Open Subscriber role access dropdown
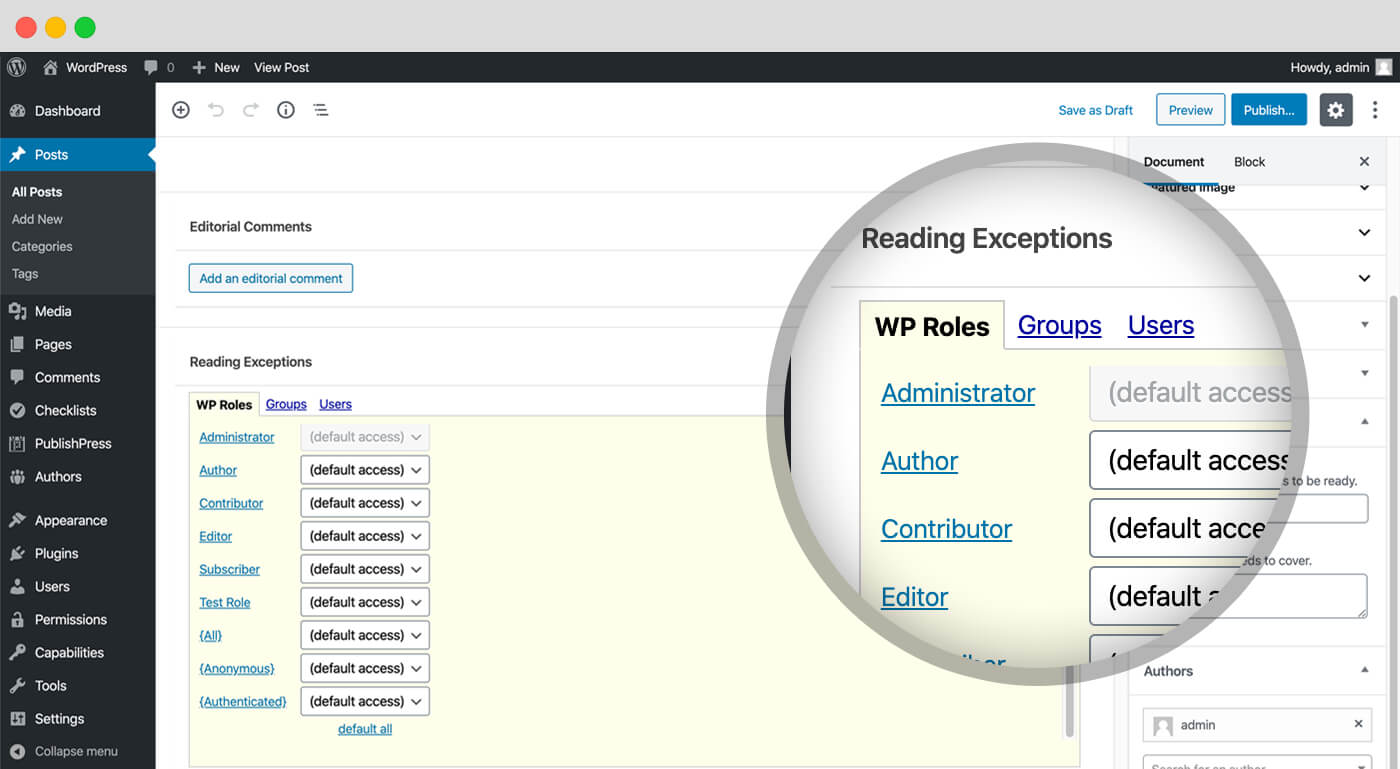 coord(365,569)
